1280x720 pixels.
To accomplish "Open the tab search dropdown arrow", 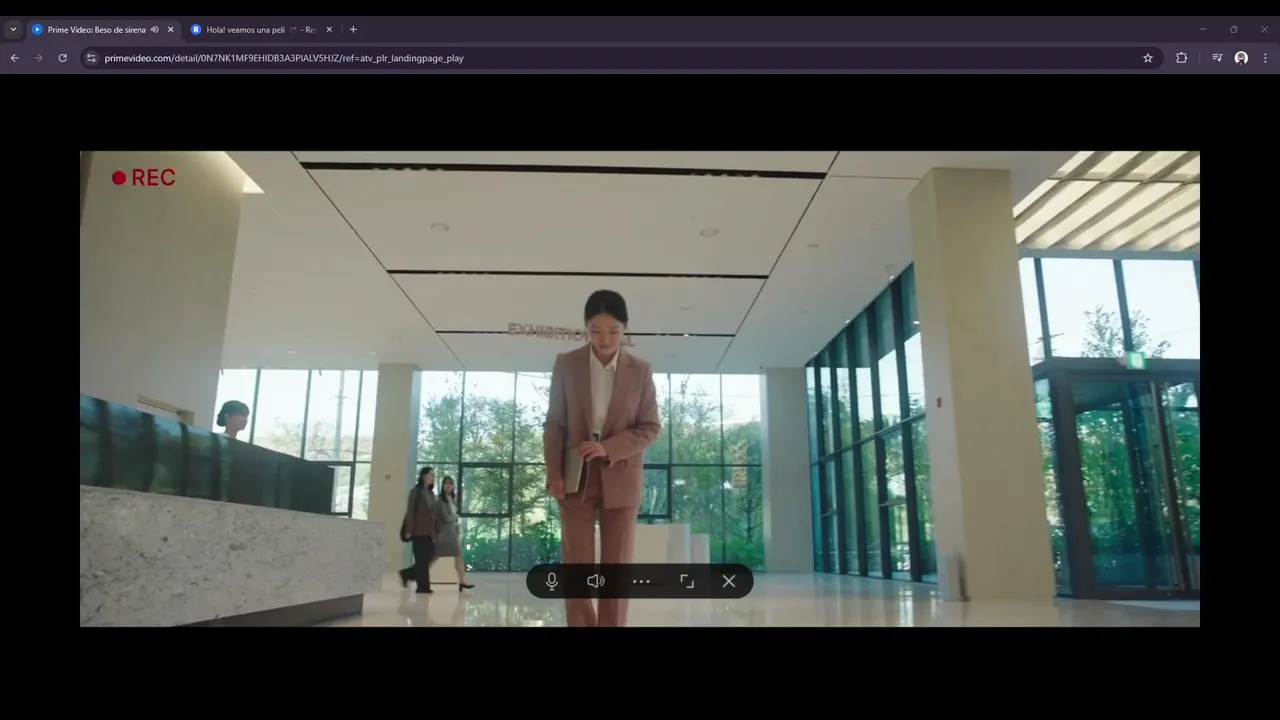I will (x=13, y=30).
